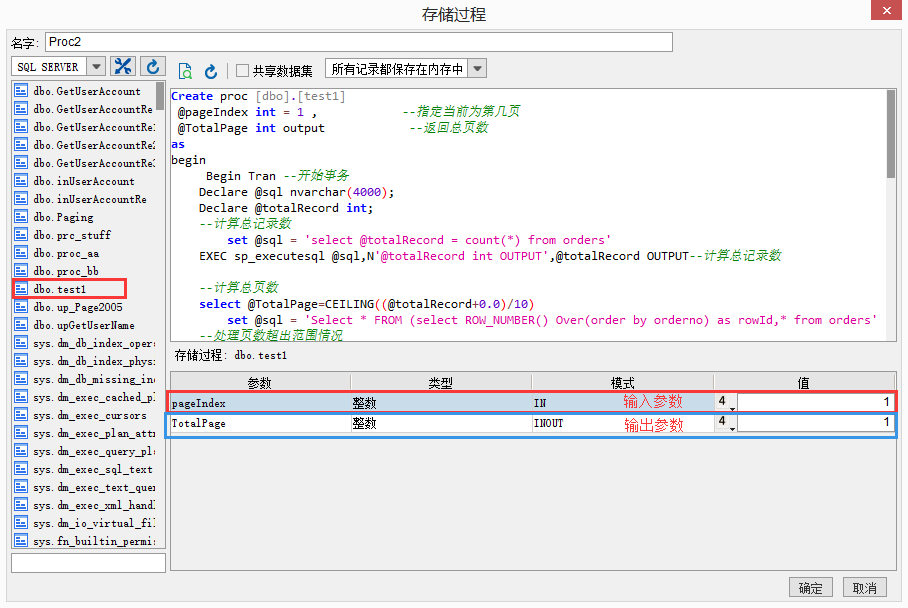
Task: Click the TotalPage value field
Action: pyautogui.click(x=816, y=423)
